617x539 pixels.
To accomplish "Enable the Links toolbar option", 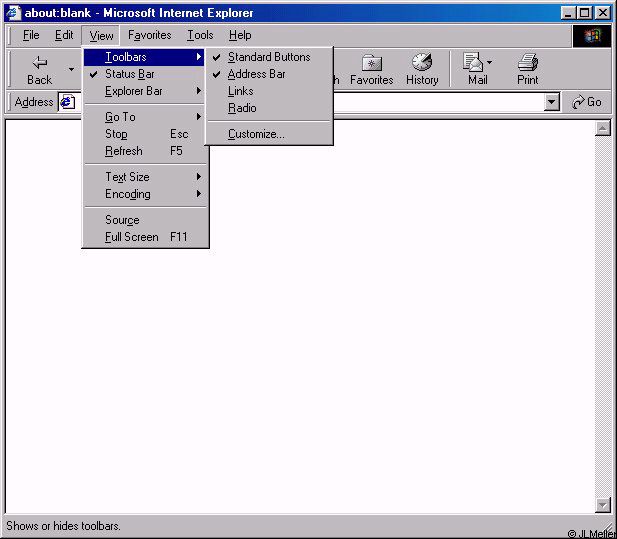I will (269, 91).
